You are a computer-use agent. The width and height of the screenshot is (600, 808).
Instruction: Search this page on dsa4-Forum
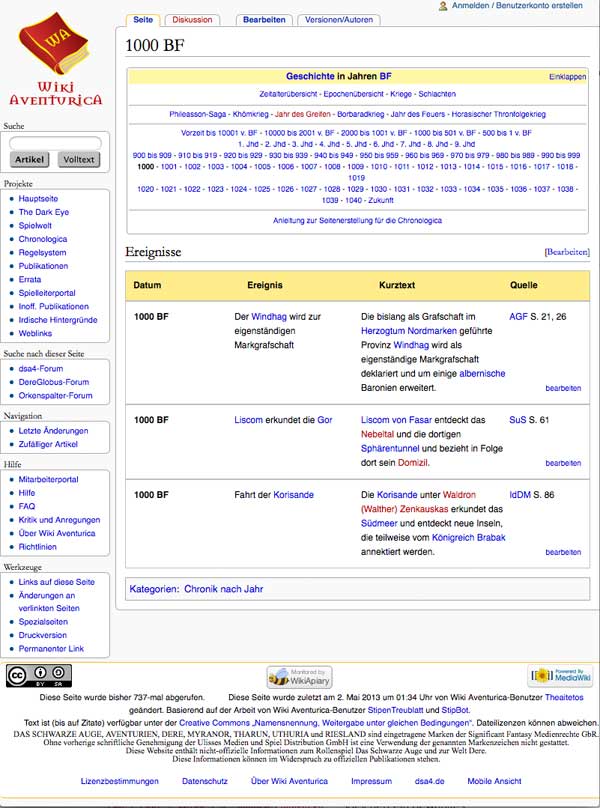click(41, 368)
